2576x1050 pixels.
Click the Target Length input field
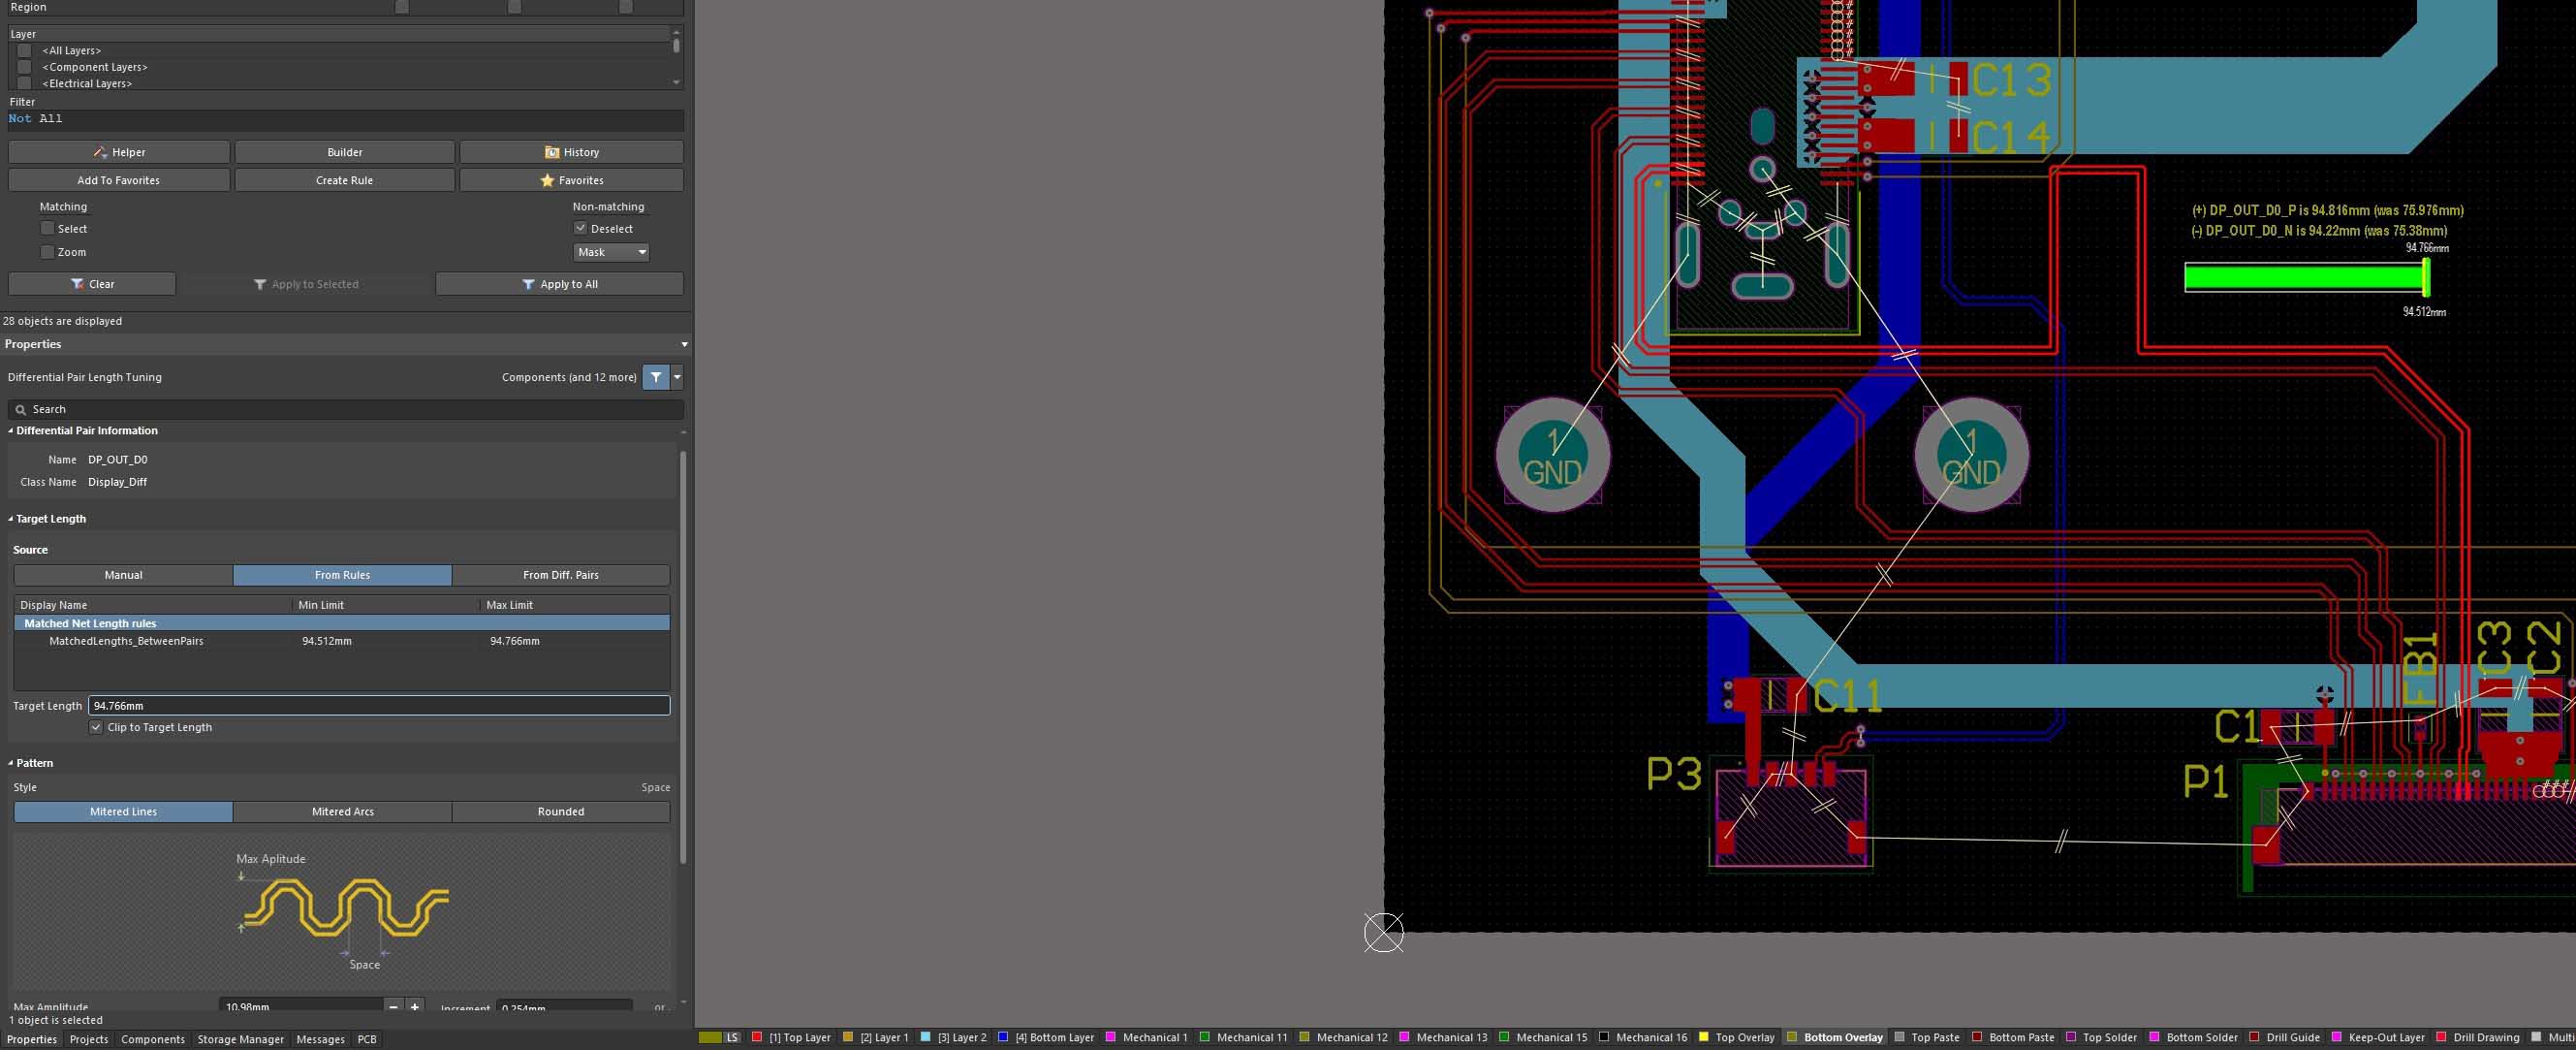click(378, 705)
